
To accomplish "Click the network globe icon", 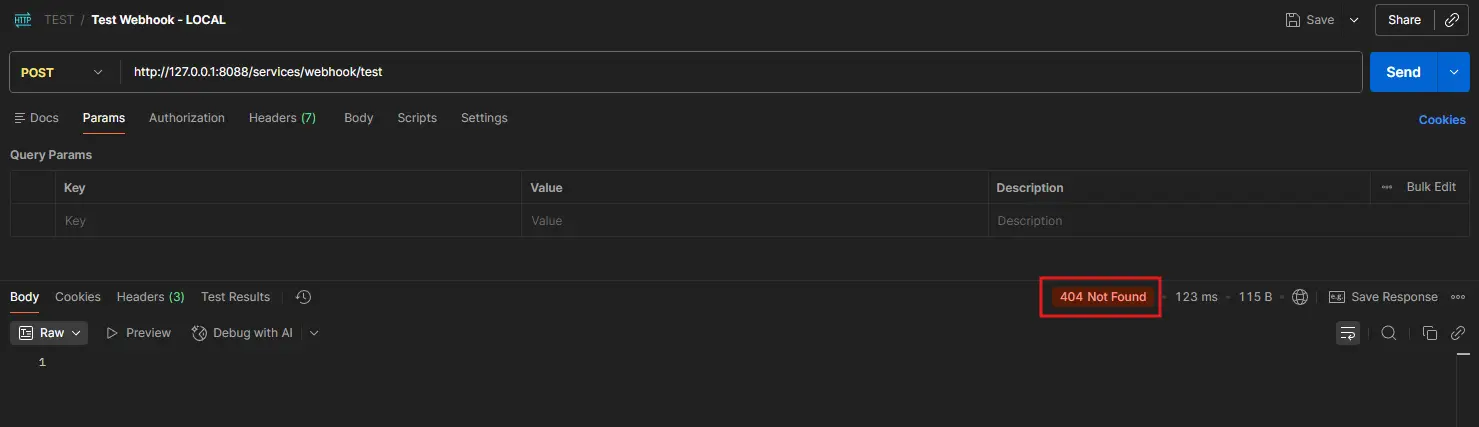I will (1300, 297).
